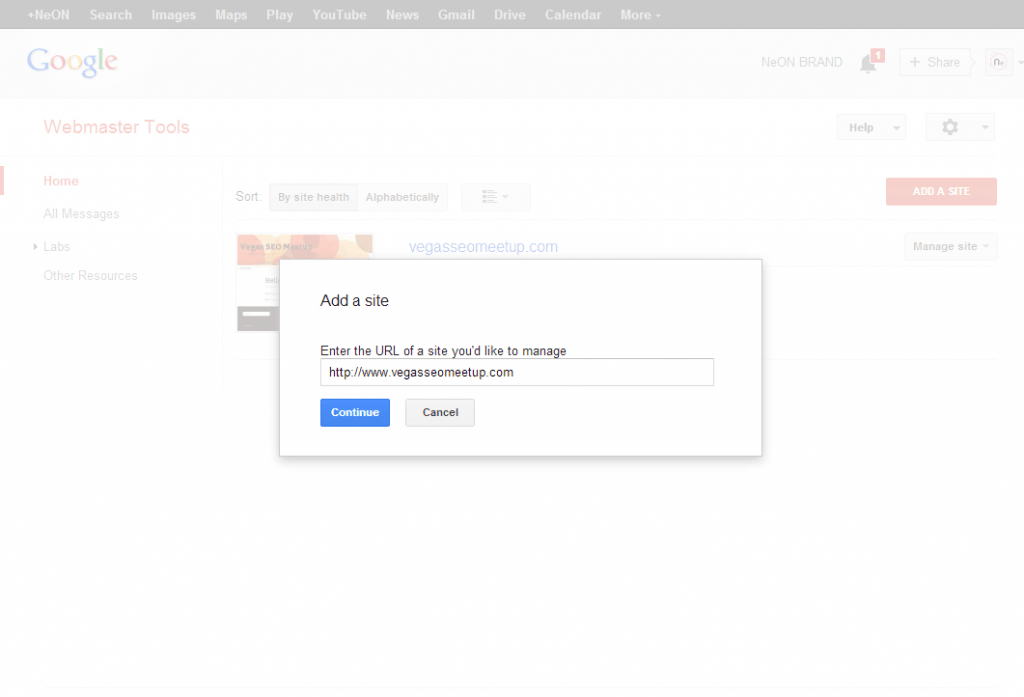Go to Search in top bar

110,14
